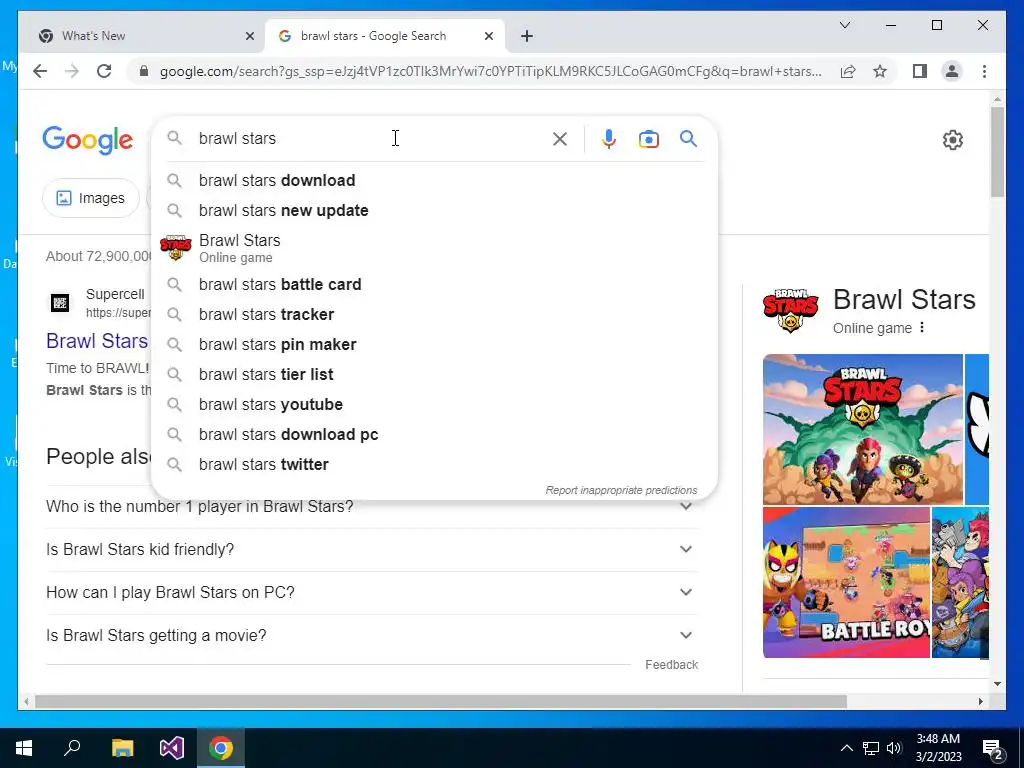Screen dimensions: 1024x768
Task: Click the horizontal page scrollbar
Action: pyautogui.click(x=441, y=701)
